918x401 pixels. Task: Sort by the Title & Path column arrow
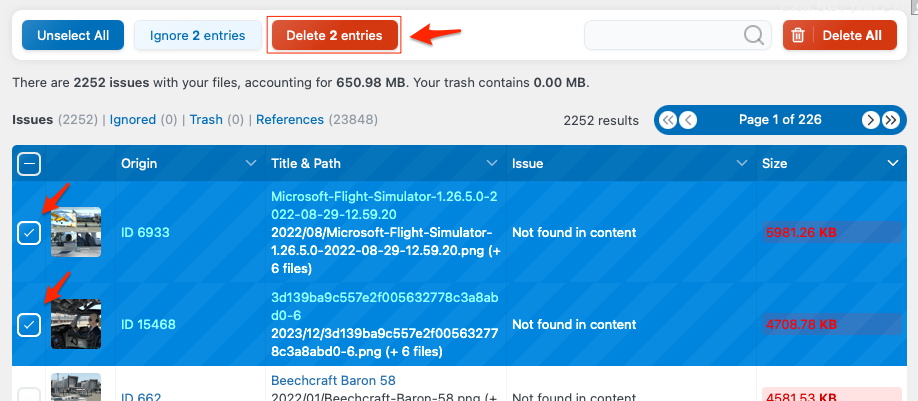click(x=491, y=163)
